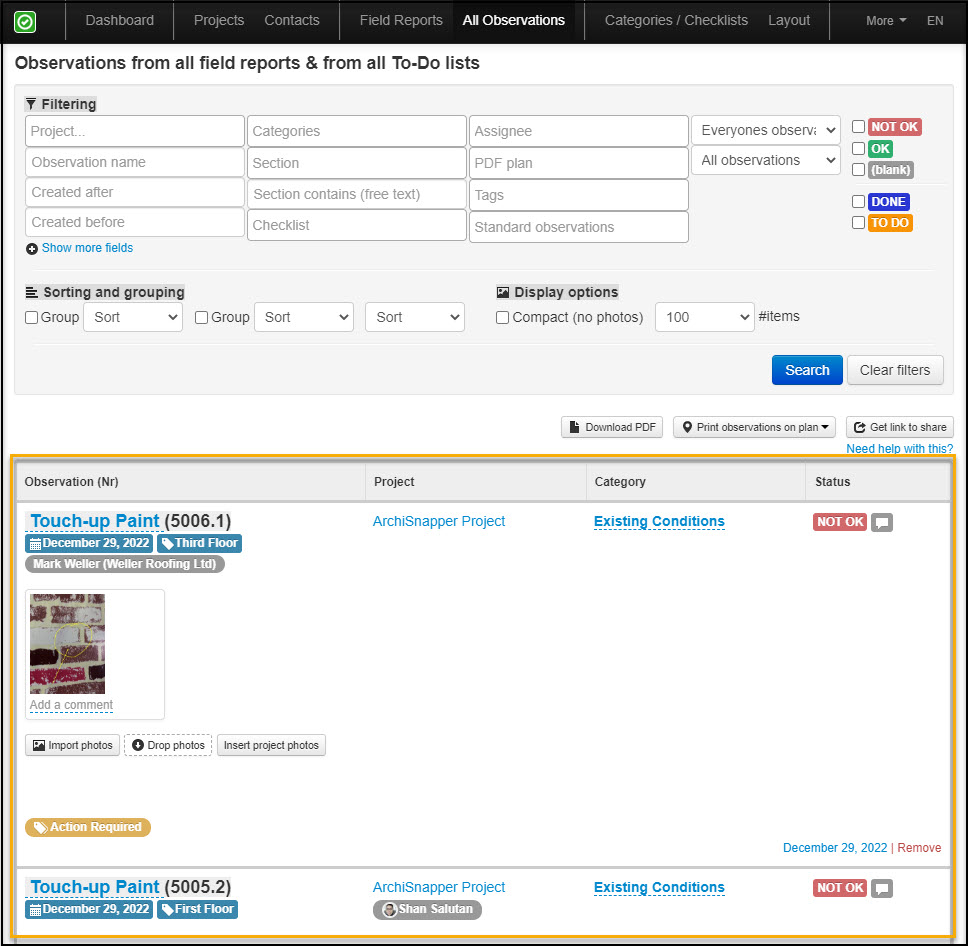Click Get link to share button
The height and width of the screenshot is (946, 968).
click(x=899, y=427)
